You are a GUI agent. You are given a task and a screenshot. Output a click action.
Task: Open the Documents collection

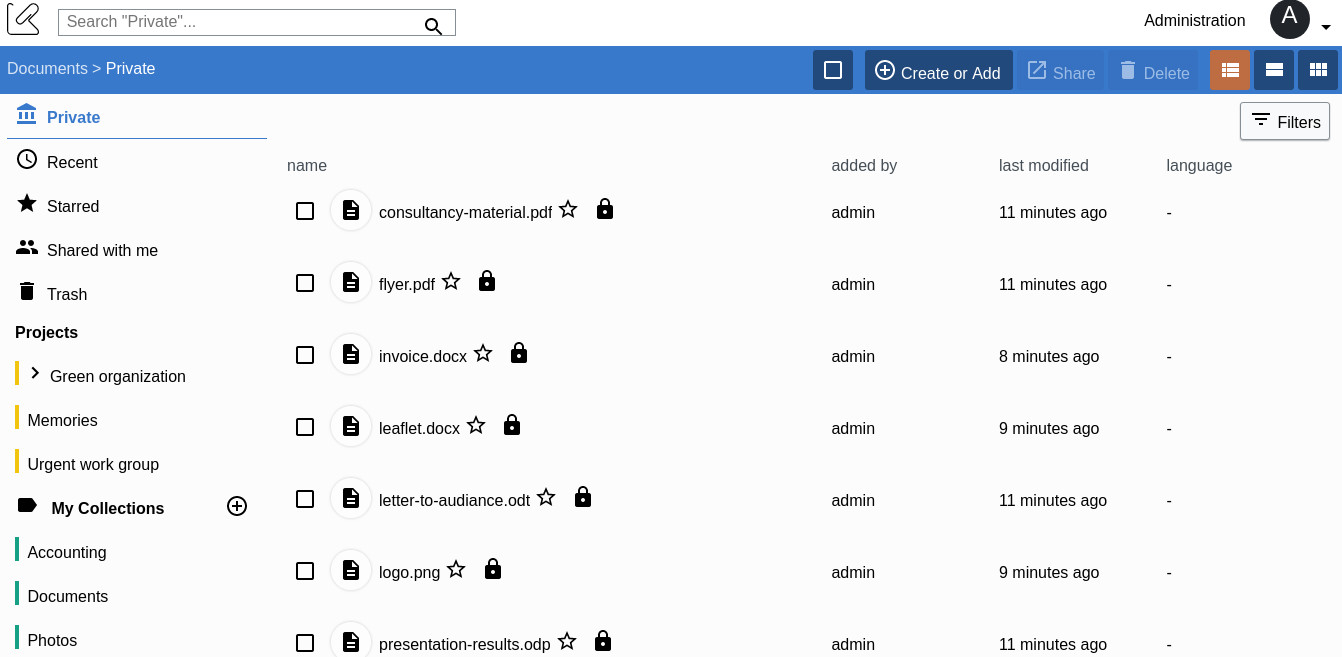[x=68, y=596]
